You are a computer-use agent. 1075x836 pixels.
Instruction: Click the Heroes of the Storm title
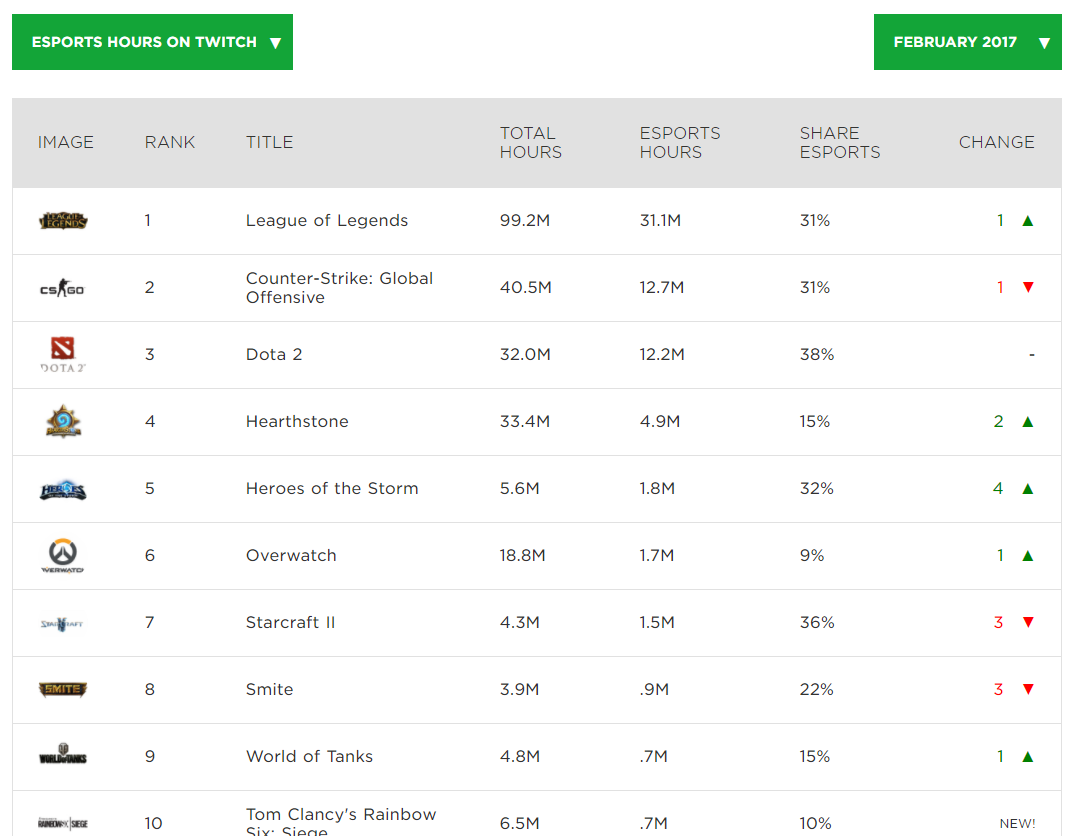332,489
